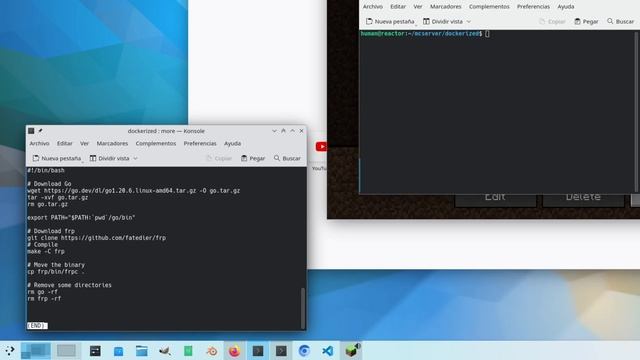The height and width of the screenshot is (360, 640).
Task: Switch to the second virtual desktop in pager
Action: 66,351
